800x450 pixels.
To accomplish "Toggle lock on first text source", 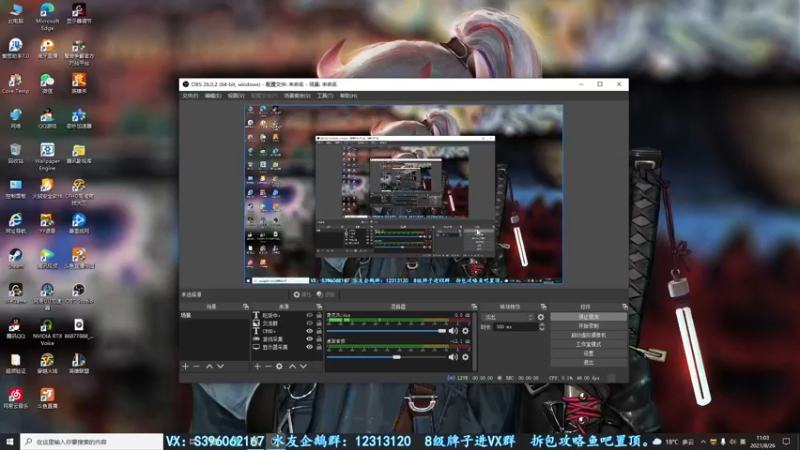I will click(x=319, y=315).
